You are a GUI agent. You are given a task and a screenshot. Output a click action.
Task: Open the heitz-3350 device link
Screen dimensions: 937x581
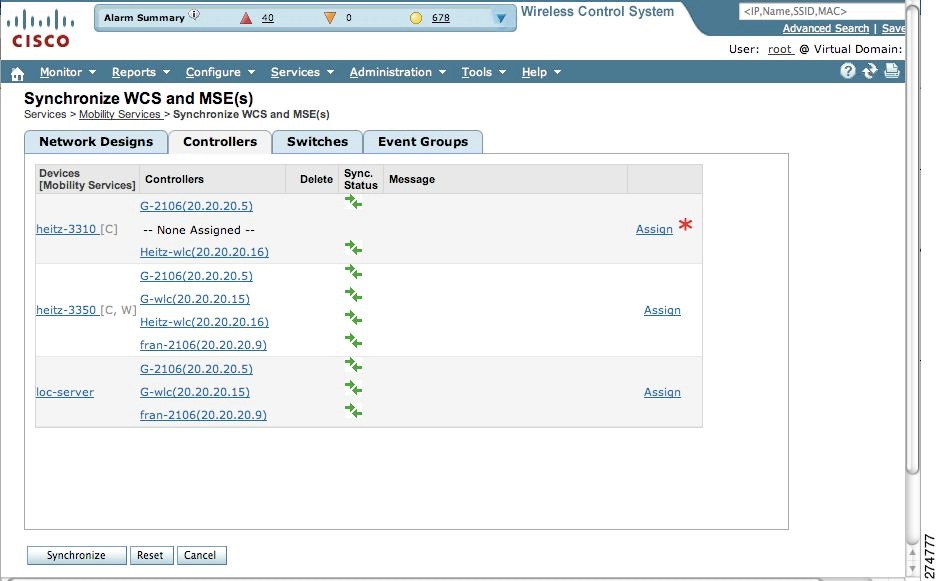(x=66, y=310)
